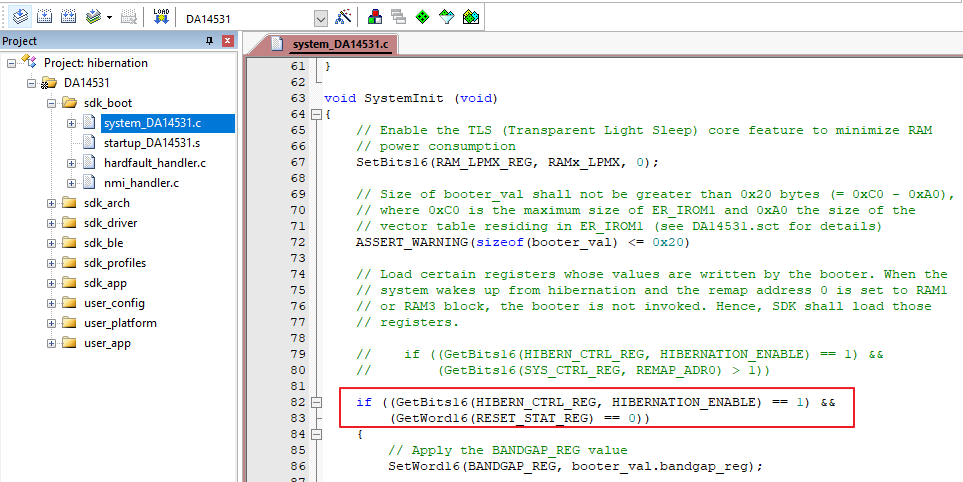963x482 pixels.
Task: Click the LOAD download to flash icon
Action: (x=161, y=17)
